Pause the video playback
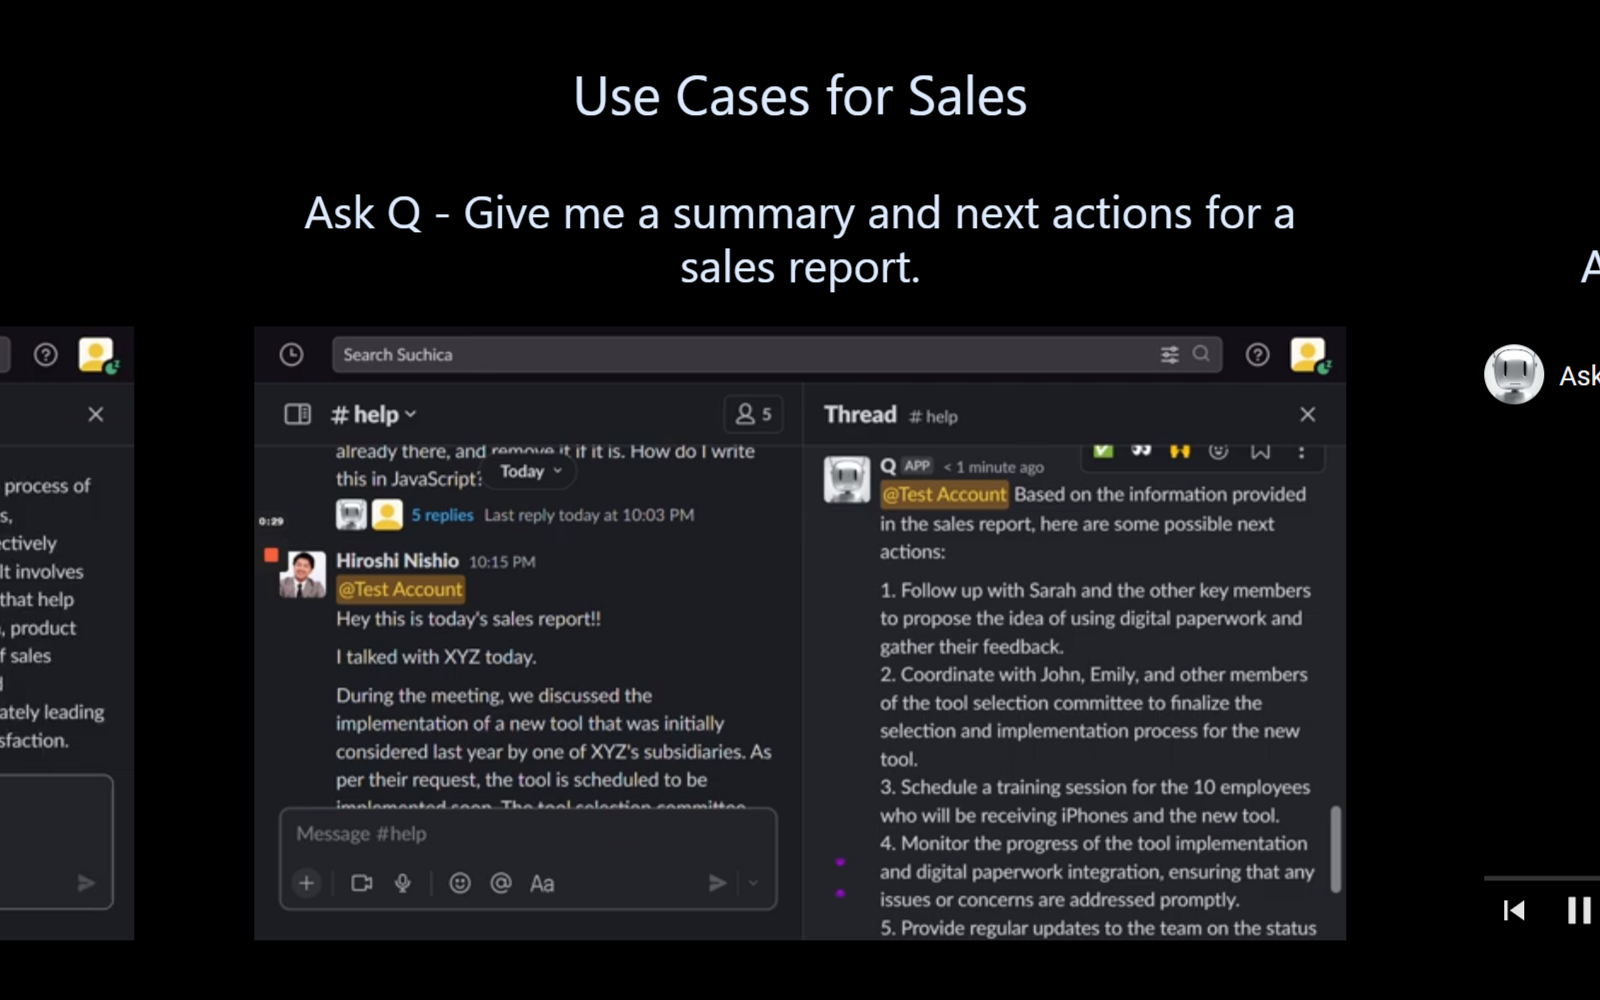This screenshot has width=1600, height=1000. [1579, 910]
